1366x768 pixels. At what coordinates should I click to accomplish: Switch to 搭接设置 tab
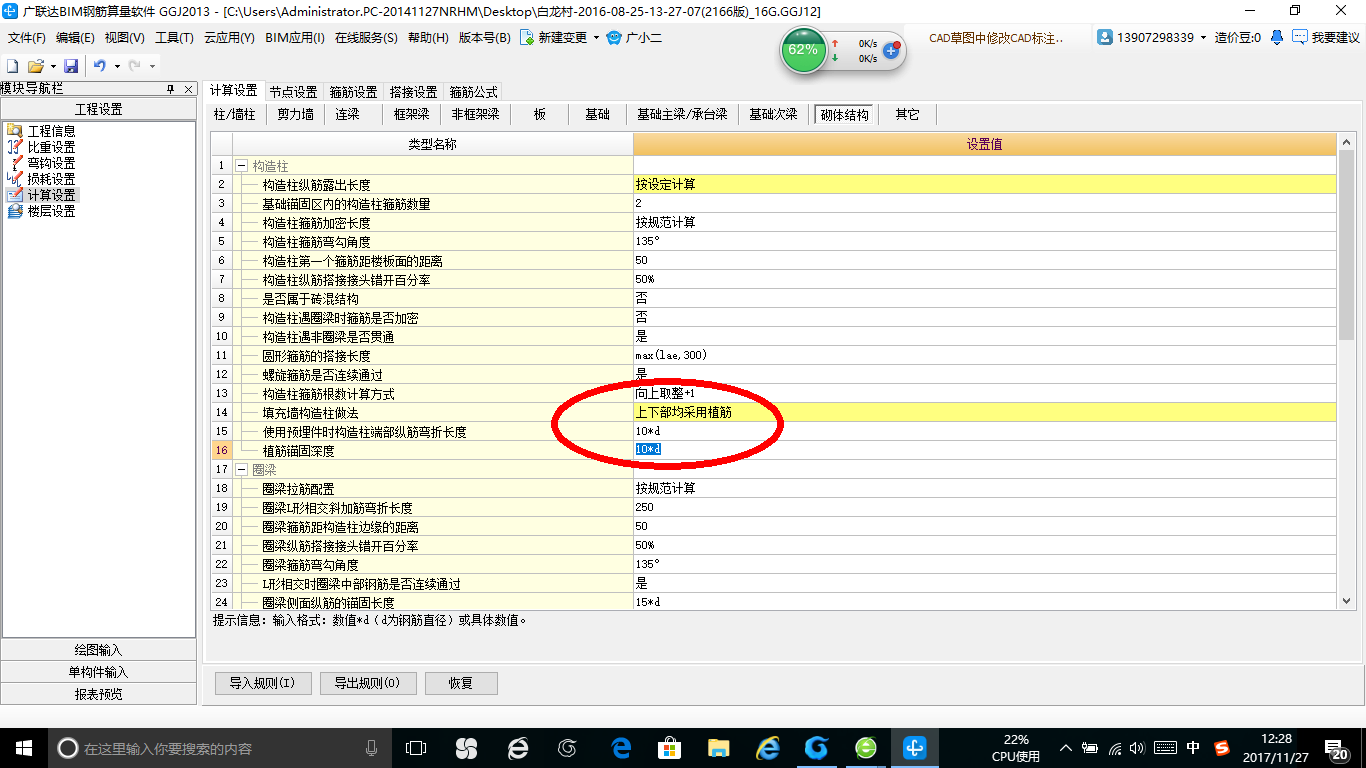pos(413,92)
